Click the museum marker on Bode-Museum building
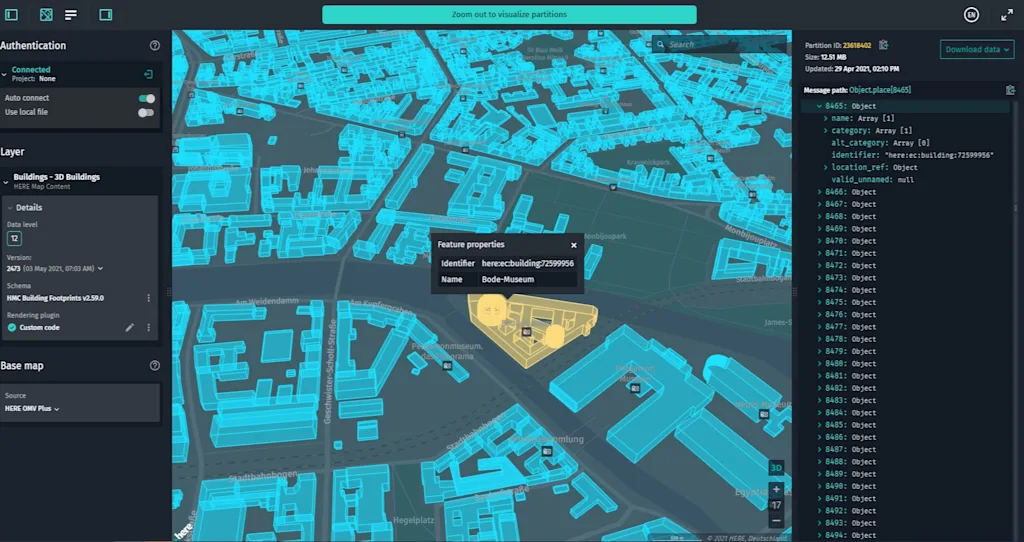 527,332
